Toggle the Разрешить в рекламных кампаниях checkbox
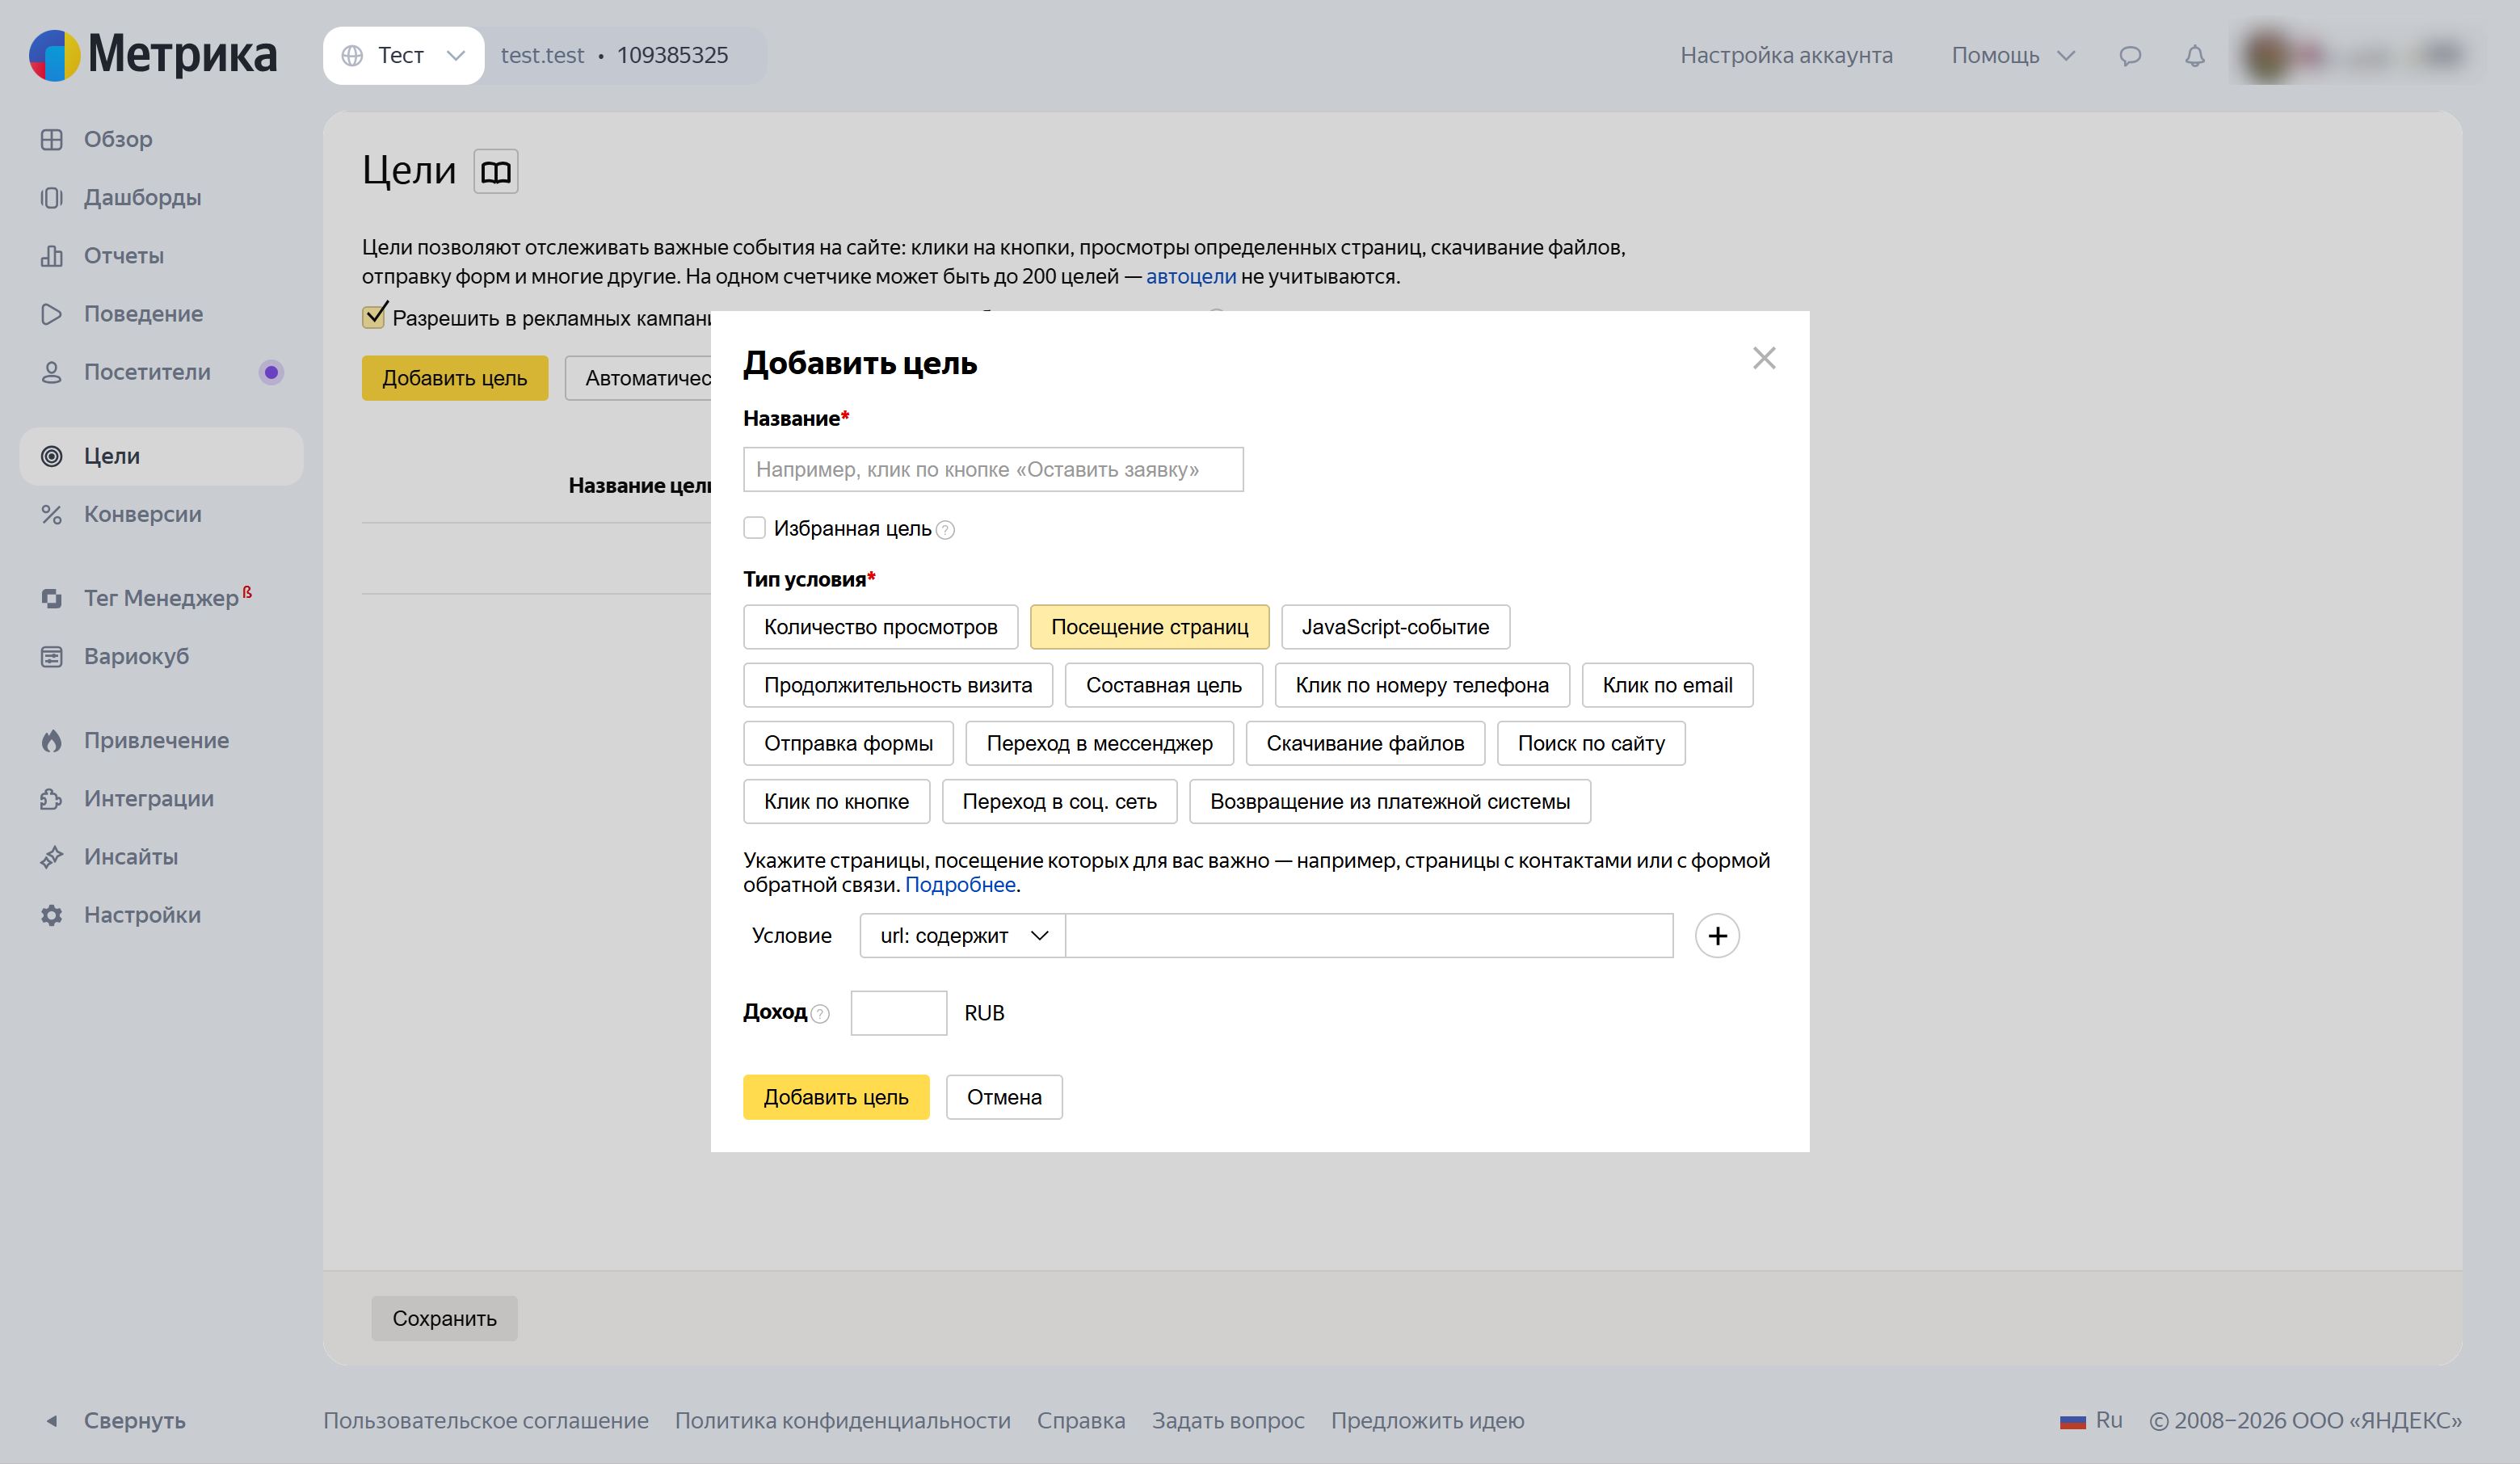The height and width of the screenshot is (1464, 2520). click(374, 317)
